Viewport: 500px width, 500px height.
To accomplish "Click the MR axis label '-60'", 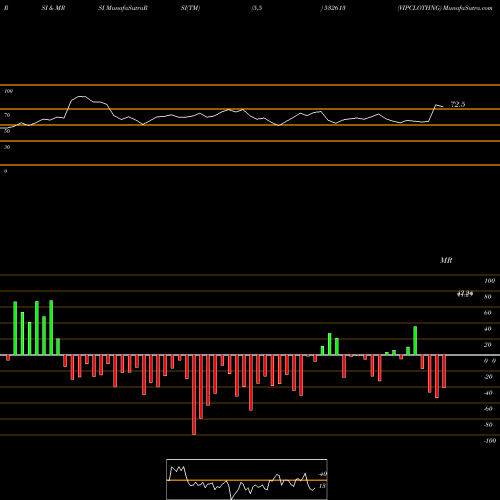I will tap(488, 409).
